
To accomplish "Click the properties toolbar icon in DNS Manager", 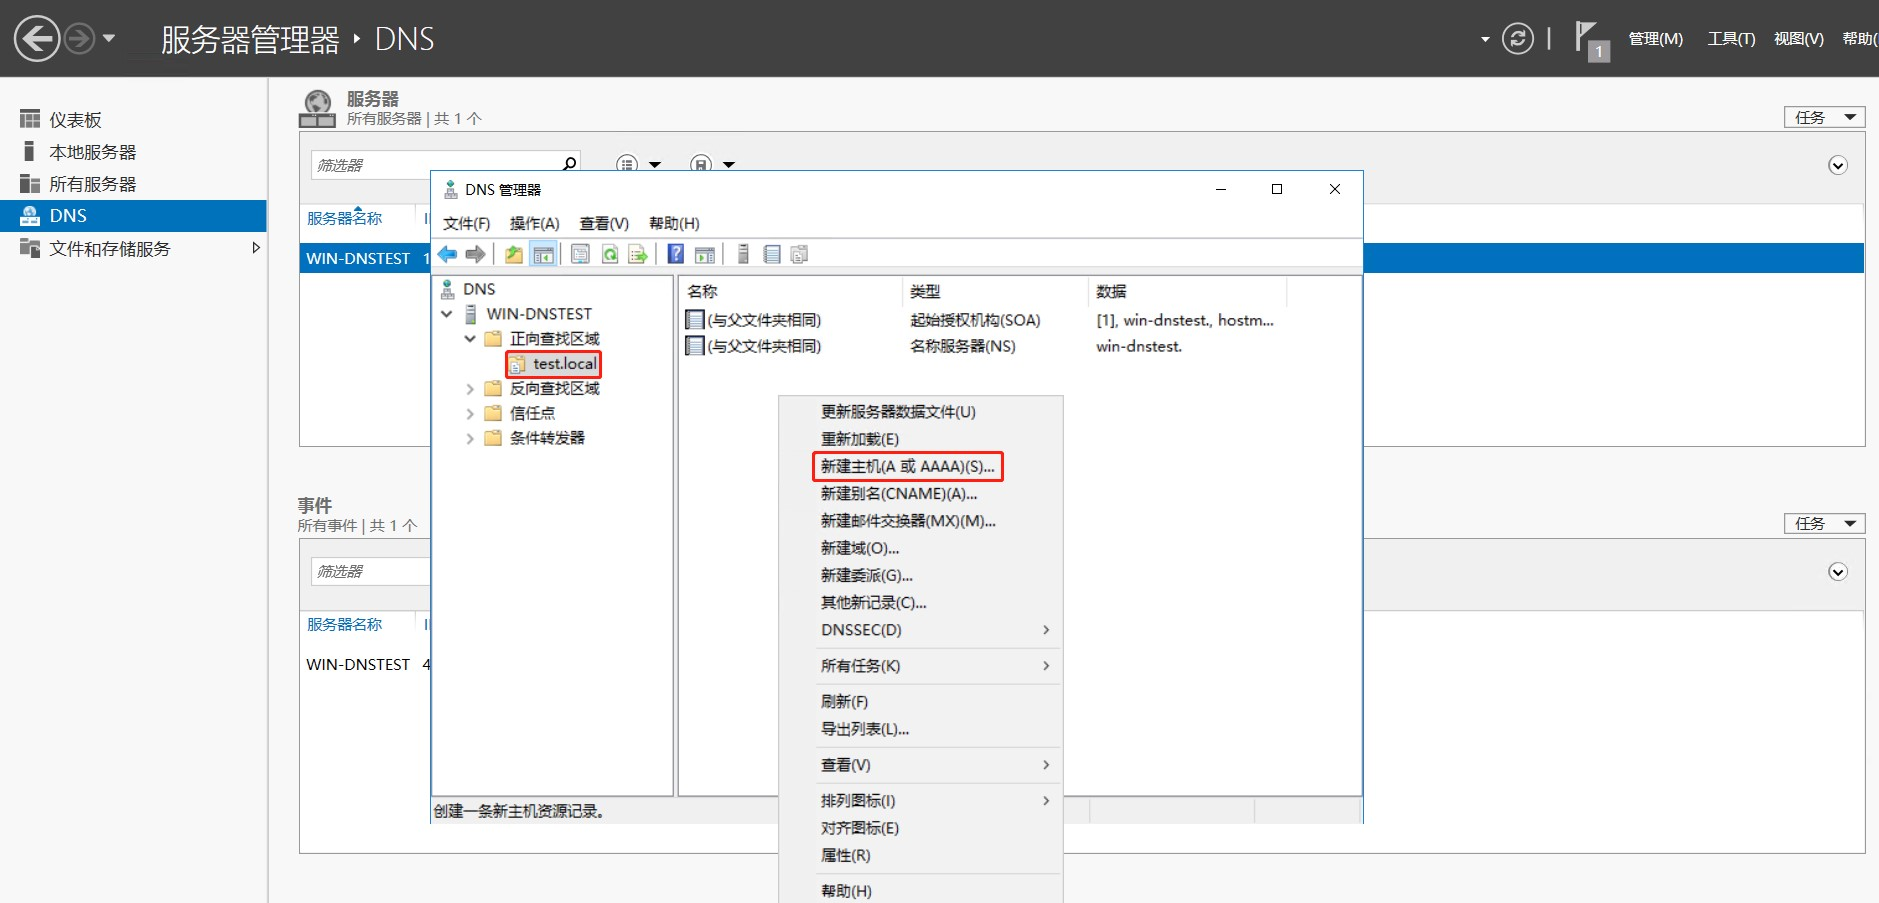I will pos(580,254).
